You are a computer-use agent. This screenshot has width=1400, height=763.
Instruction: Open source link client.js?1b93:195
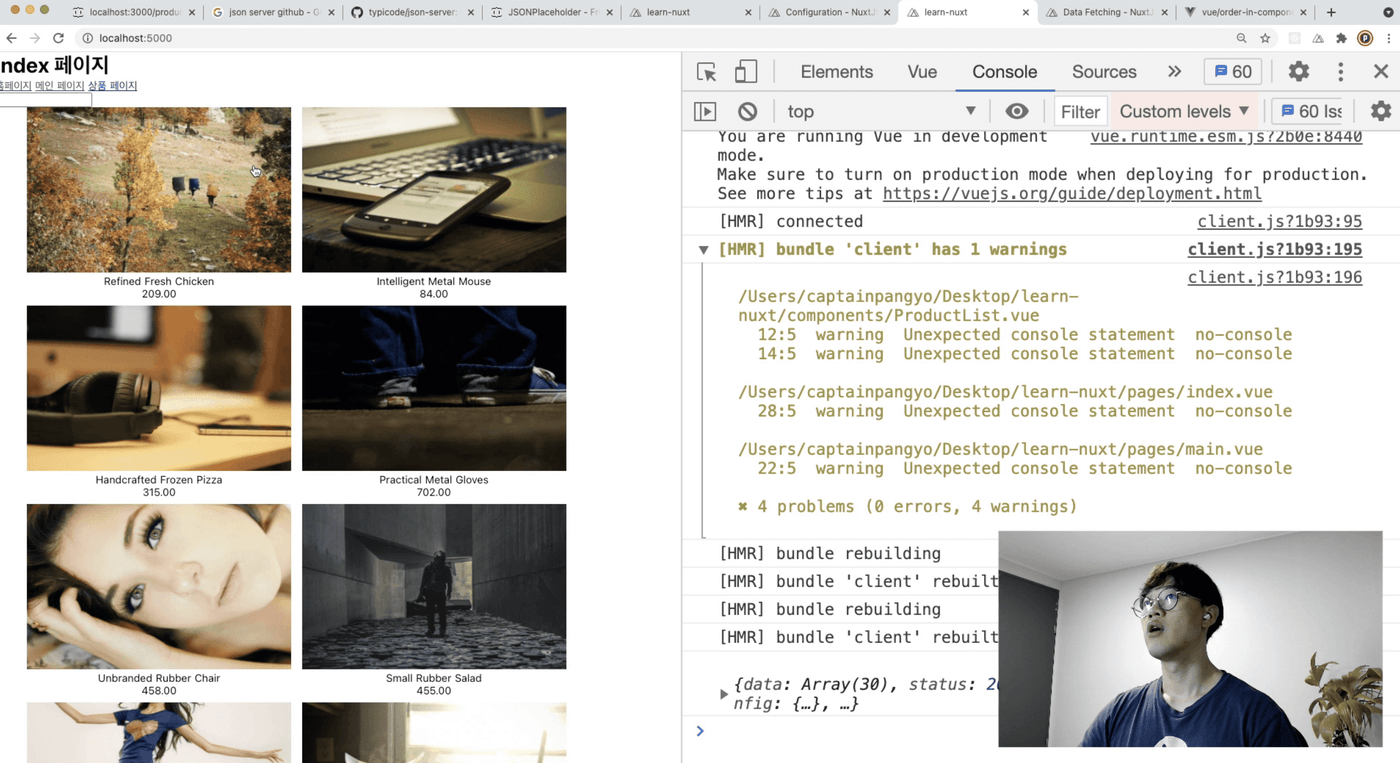point(1275,250)
